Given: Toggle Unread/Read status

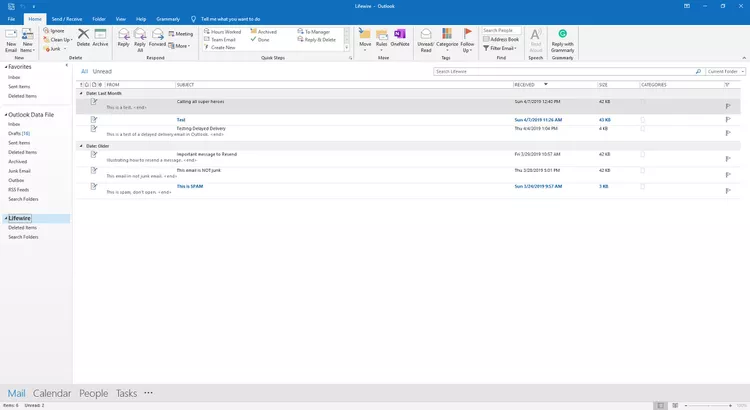Looking at the screenshot, I should pos(426,40).
